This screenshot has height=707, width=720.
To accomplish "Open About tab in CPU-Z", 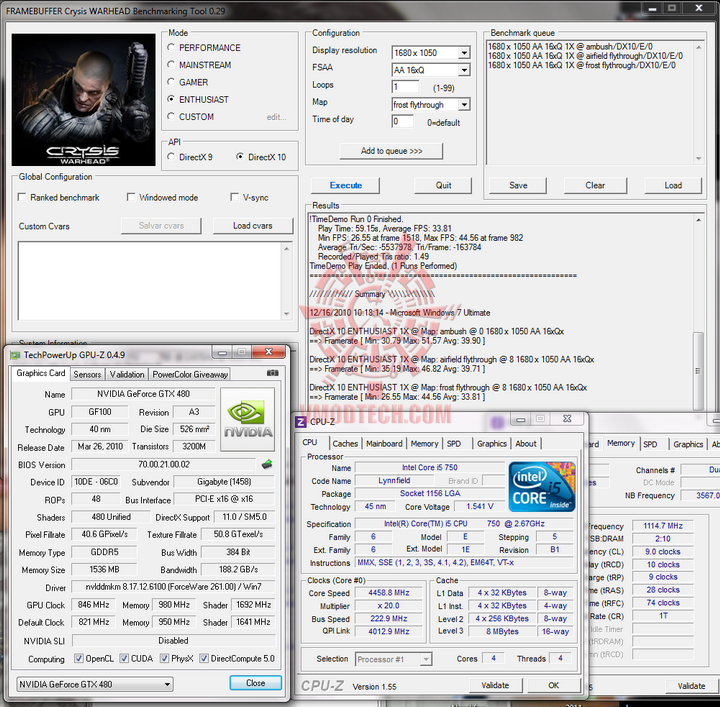I will click(x=526, y=443).
